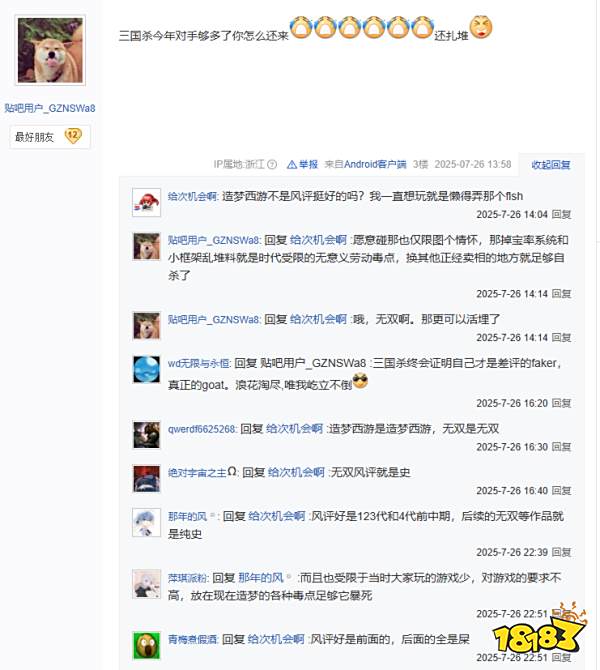
Task: Open 那年的风 anime avatar
Action: coord(147,523)
